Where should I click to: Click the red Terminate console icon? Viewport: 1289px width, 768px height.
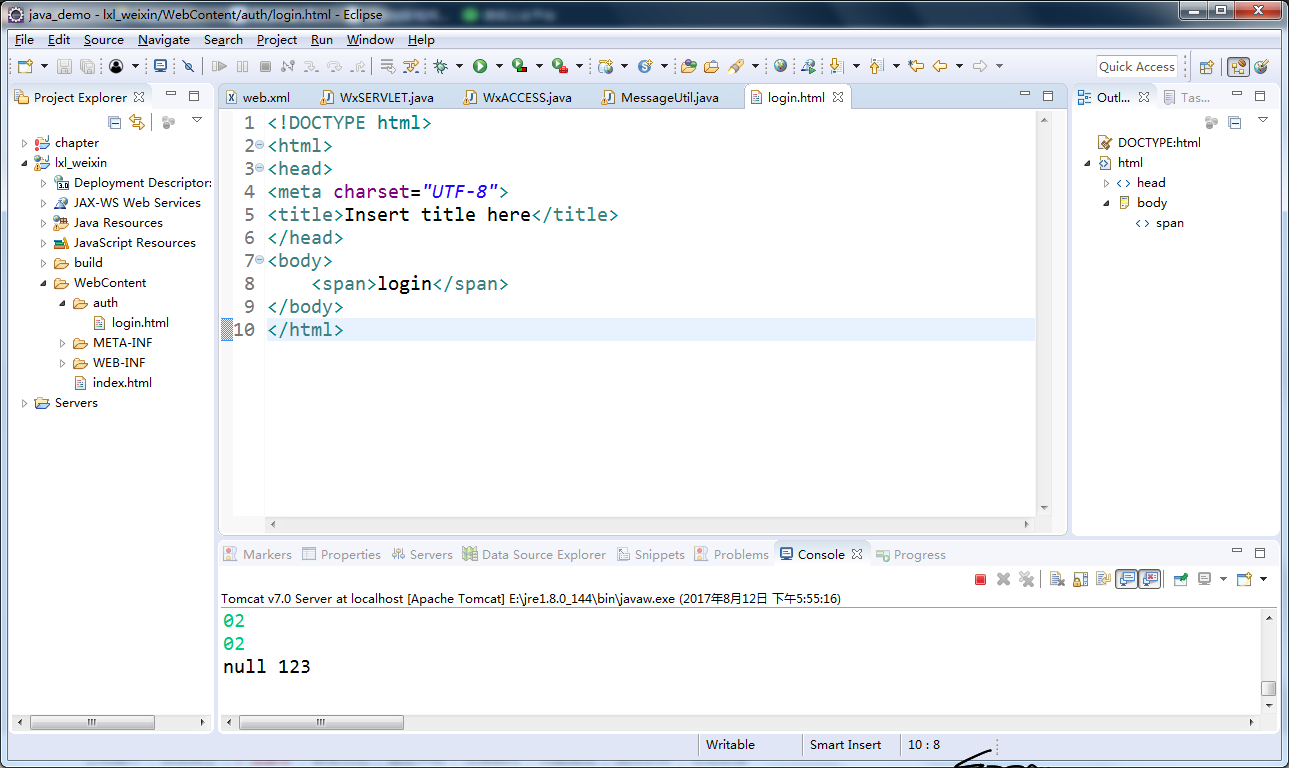980,579
